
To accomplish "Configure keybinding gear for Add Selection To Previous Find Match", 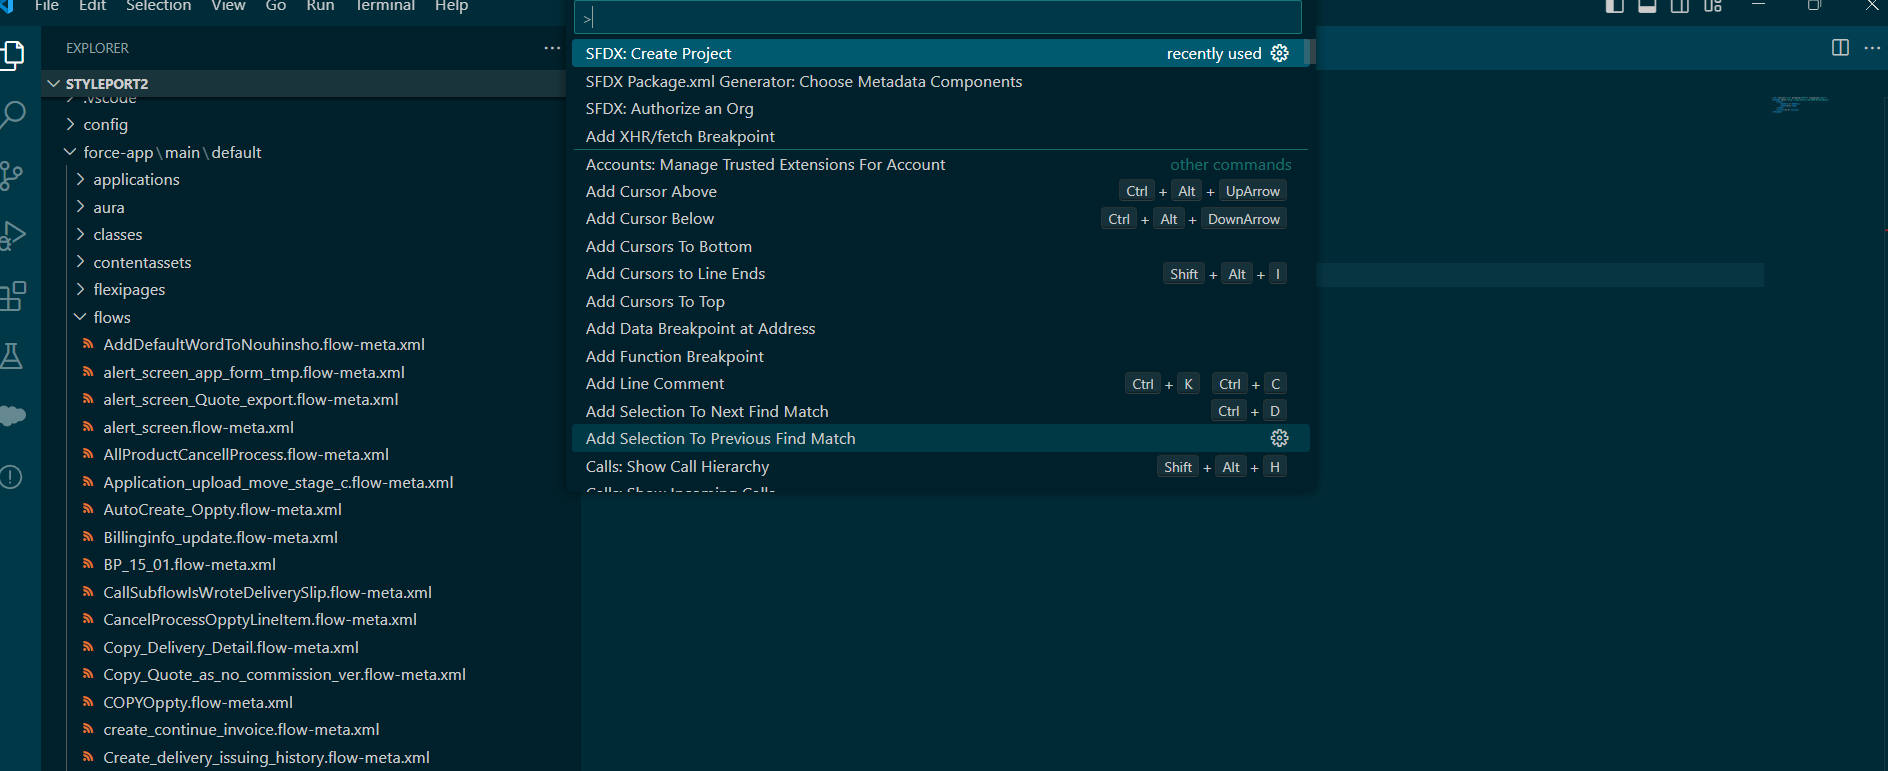I will point(1279,438).
